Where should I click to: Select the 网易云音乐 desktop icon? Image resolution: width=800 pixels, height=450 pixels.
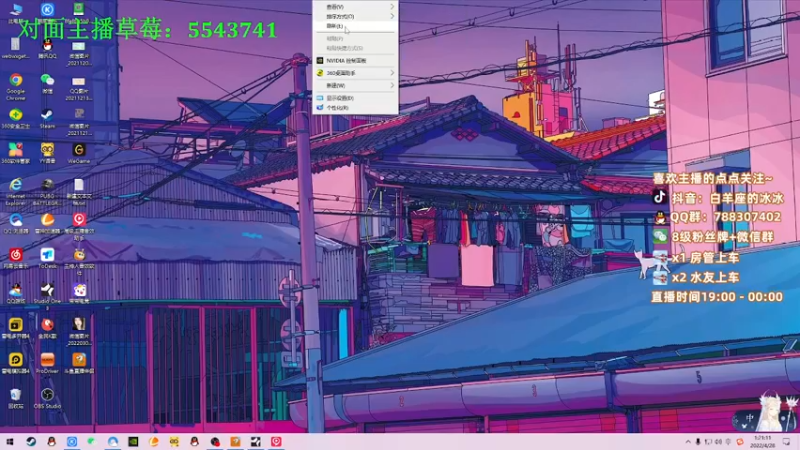point(16,259)
